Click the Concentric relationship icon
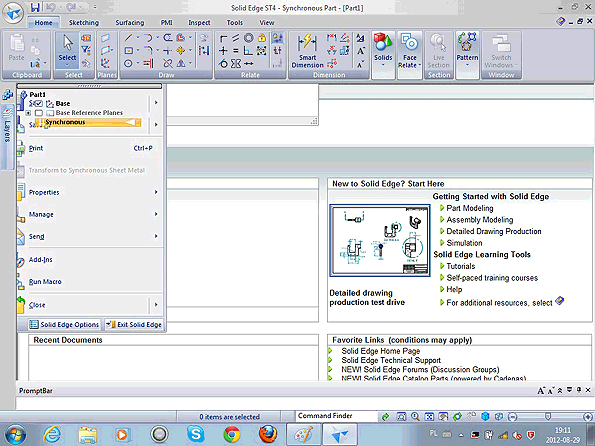The image size is (595, 446). point(249,38)
